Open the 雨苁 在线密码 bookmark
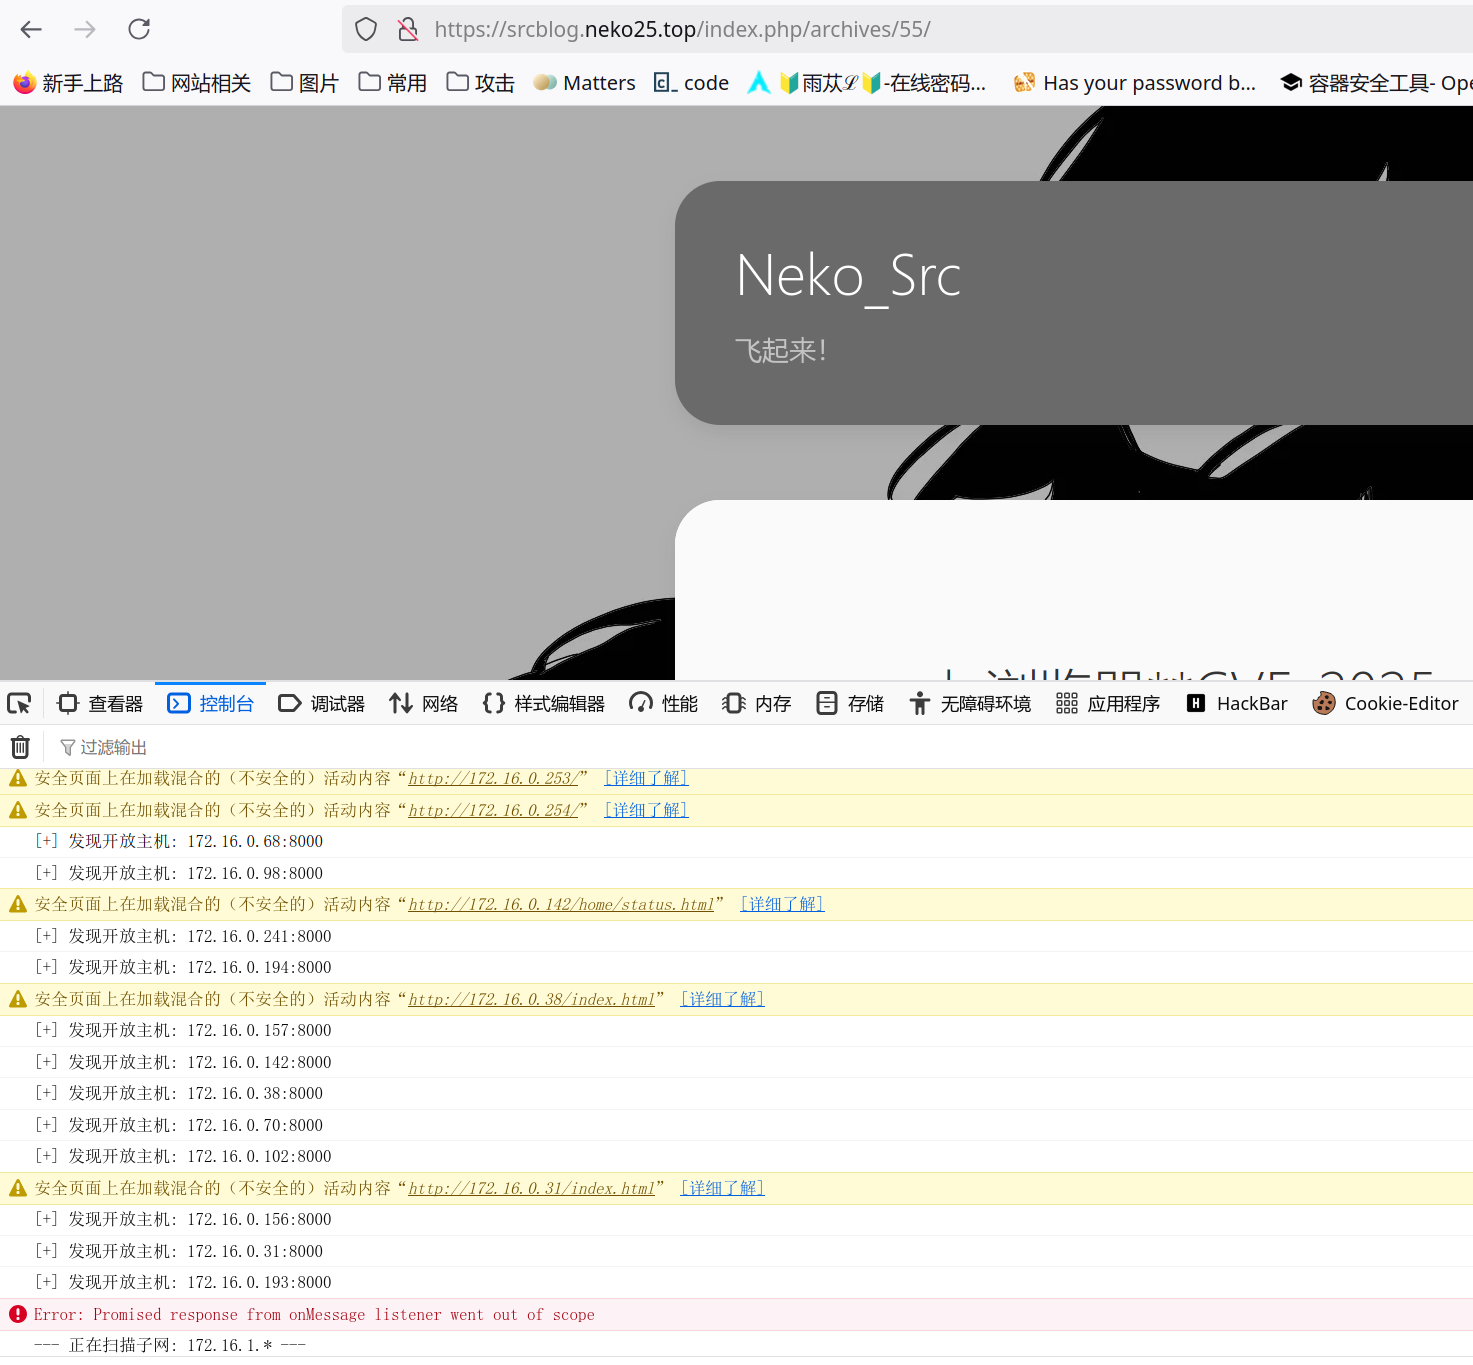The width and height of the screenshot is (1473, 1365). [883, 83]
